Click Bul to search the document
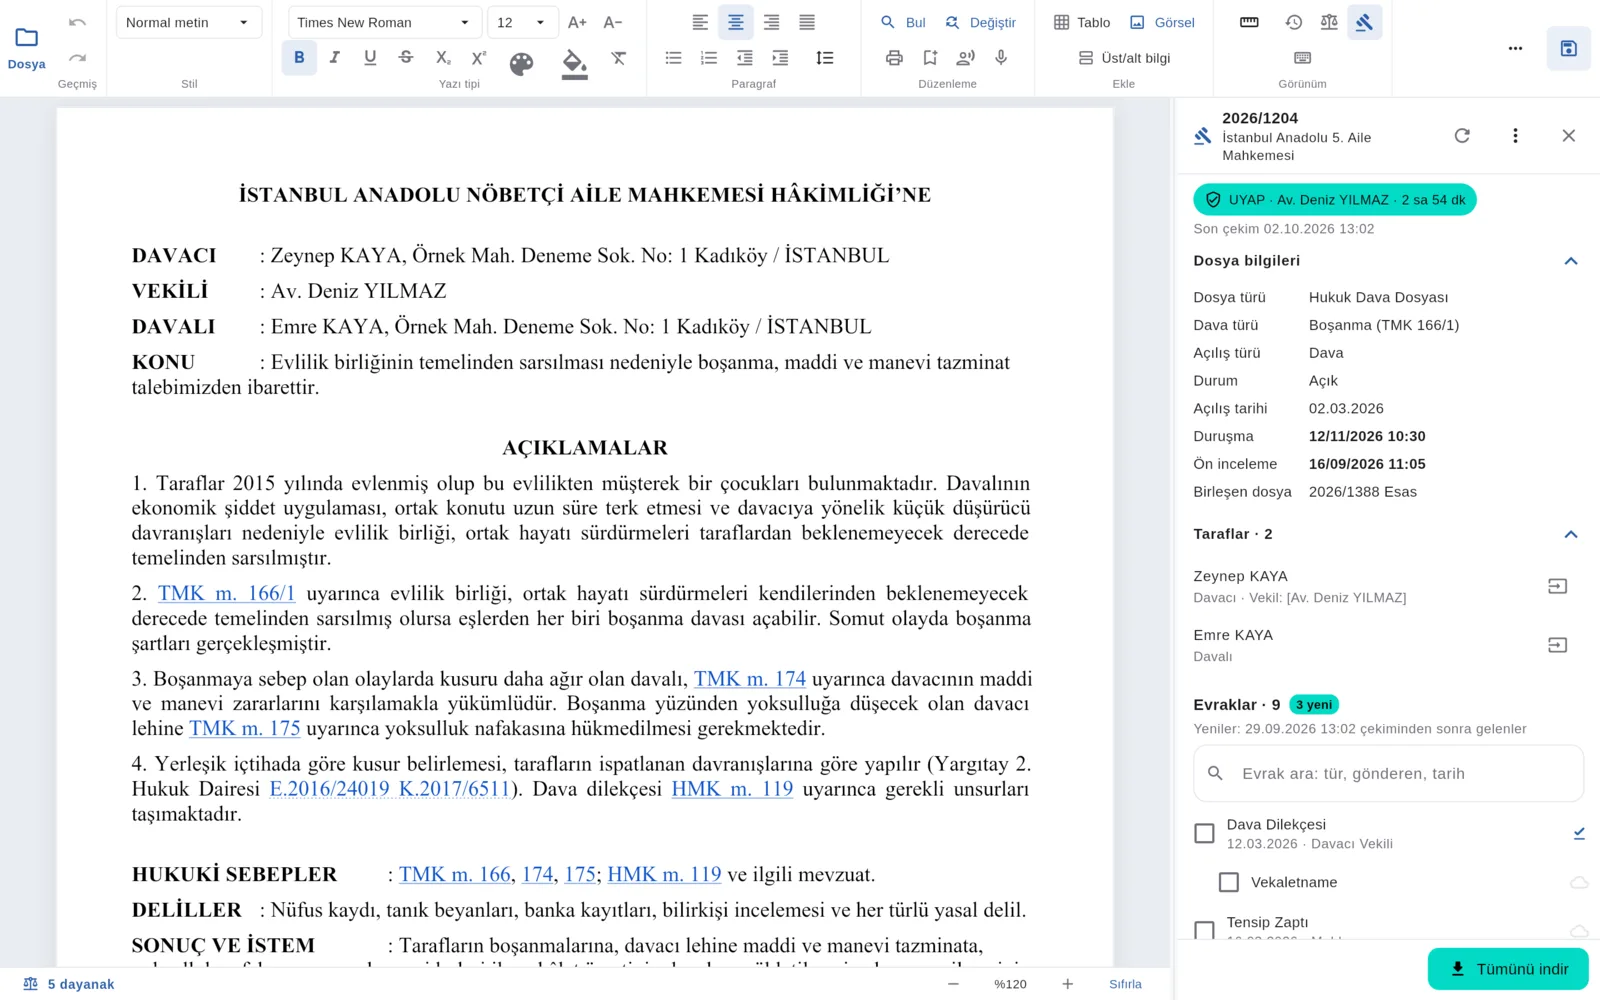Image resolution: width=1600 pixels, height=1000 pixels. [903, 22]
